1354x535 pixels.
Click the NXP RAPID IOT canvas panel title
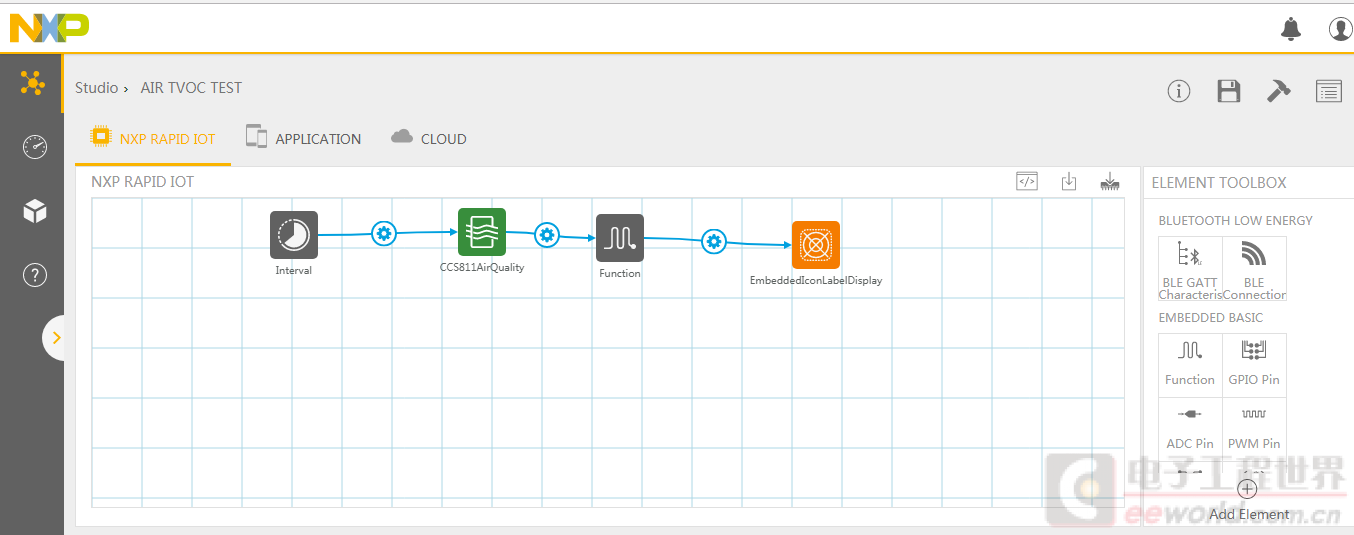pyautogui.click(x=143, y=182)
